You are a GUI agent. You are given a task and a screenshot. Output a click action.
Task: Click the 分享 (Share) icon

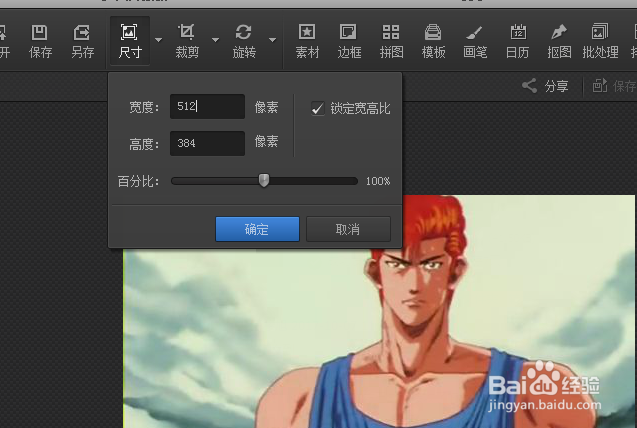pos(529,86)
